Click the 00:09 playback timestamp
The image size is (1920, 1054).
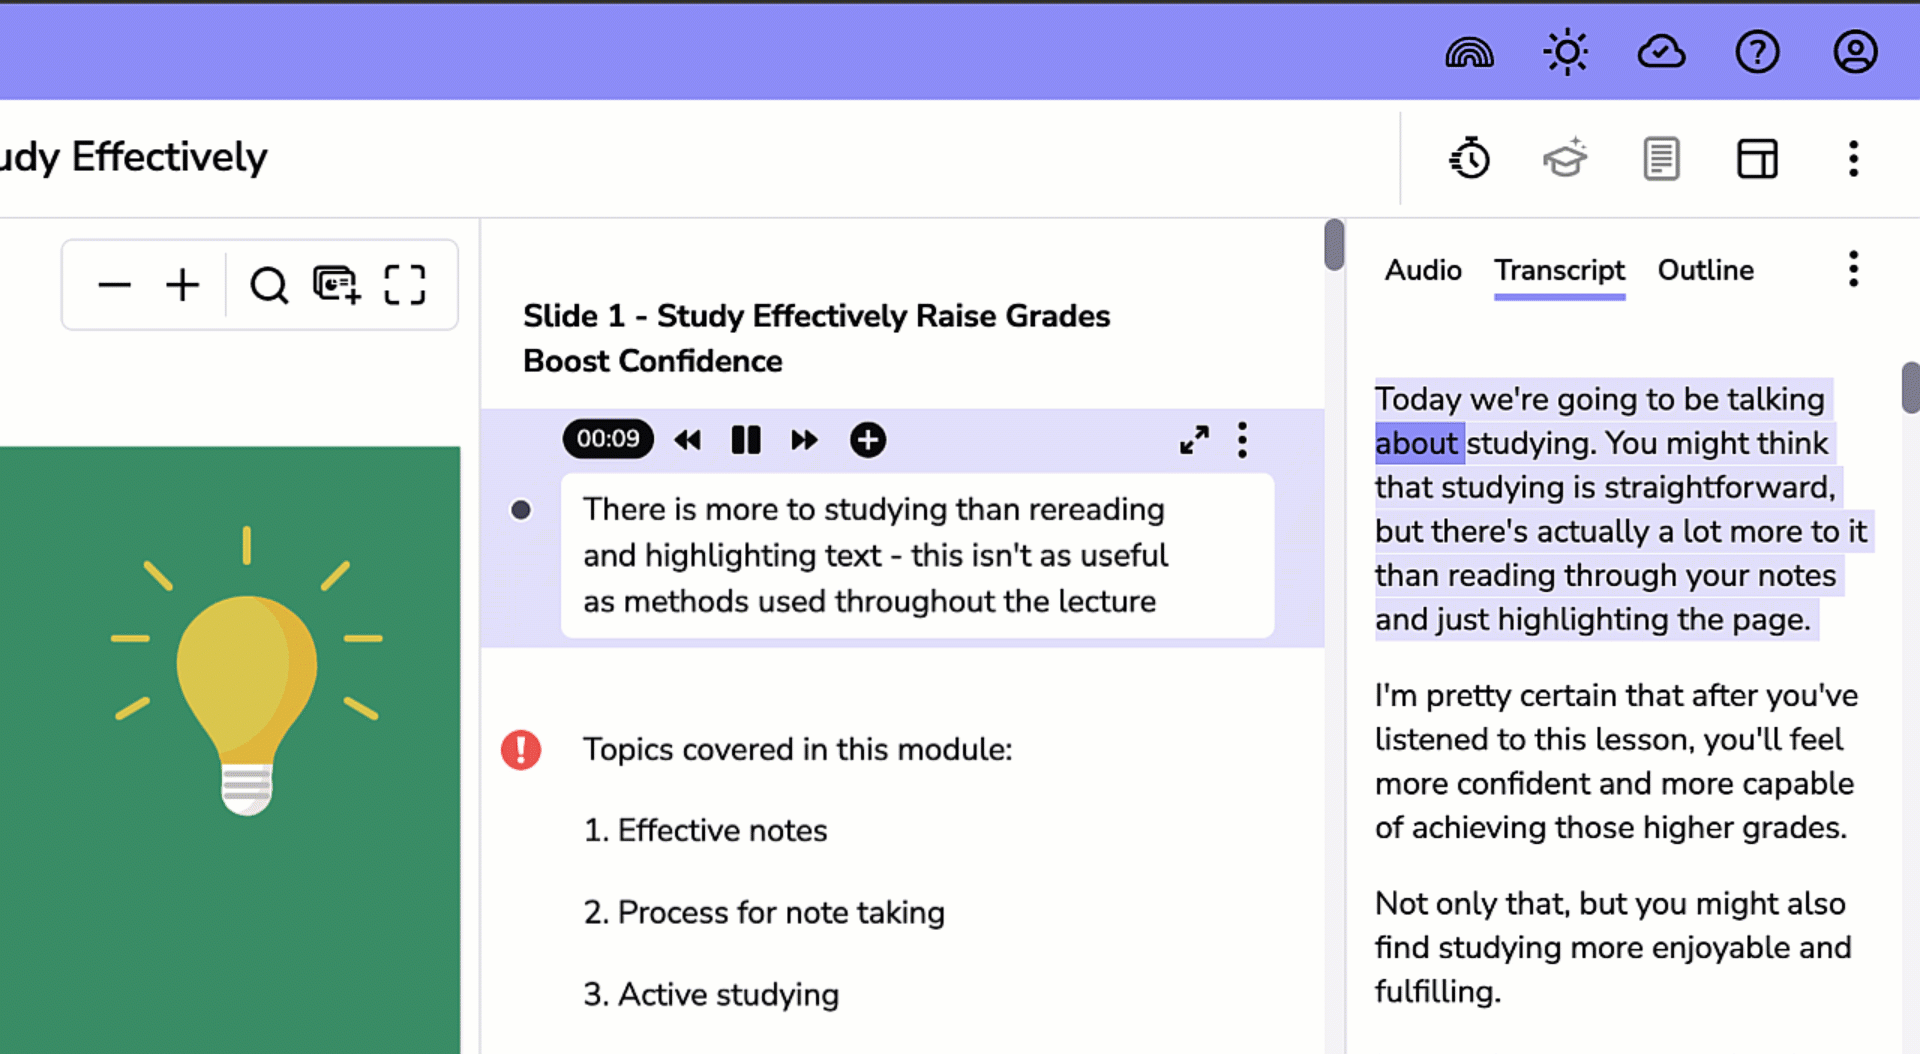coord(607,439)
